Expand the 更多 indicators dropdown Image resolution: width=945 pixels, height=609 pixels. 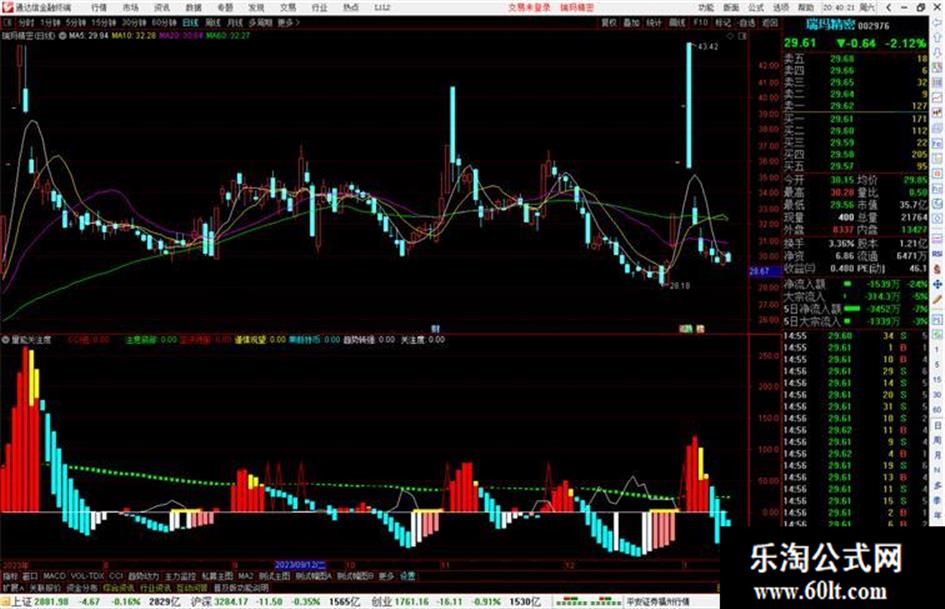click(386, 576)
